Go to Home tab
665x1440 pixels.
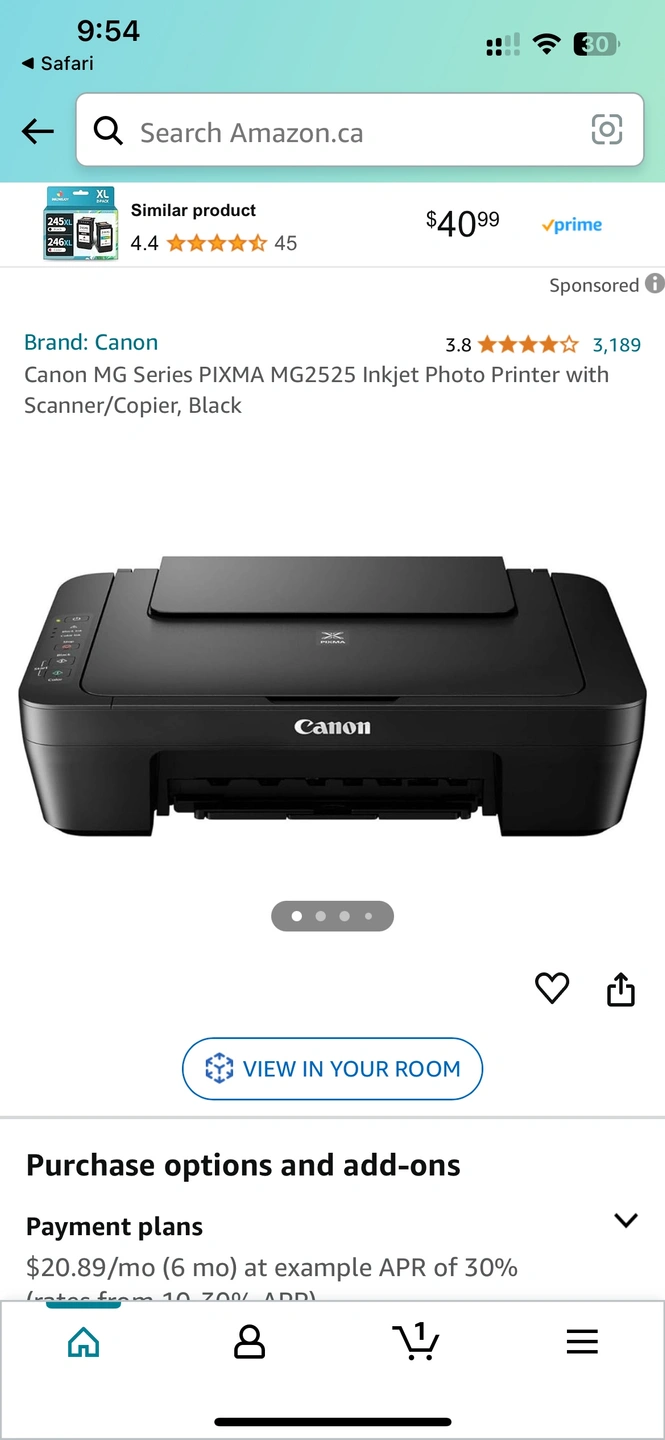point(83,1342)
